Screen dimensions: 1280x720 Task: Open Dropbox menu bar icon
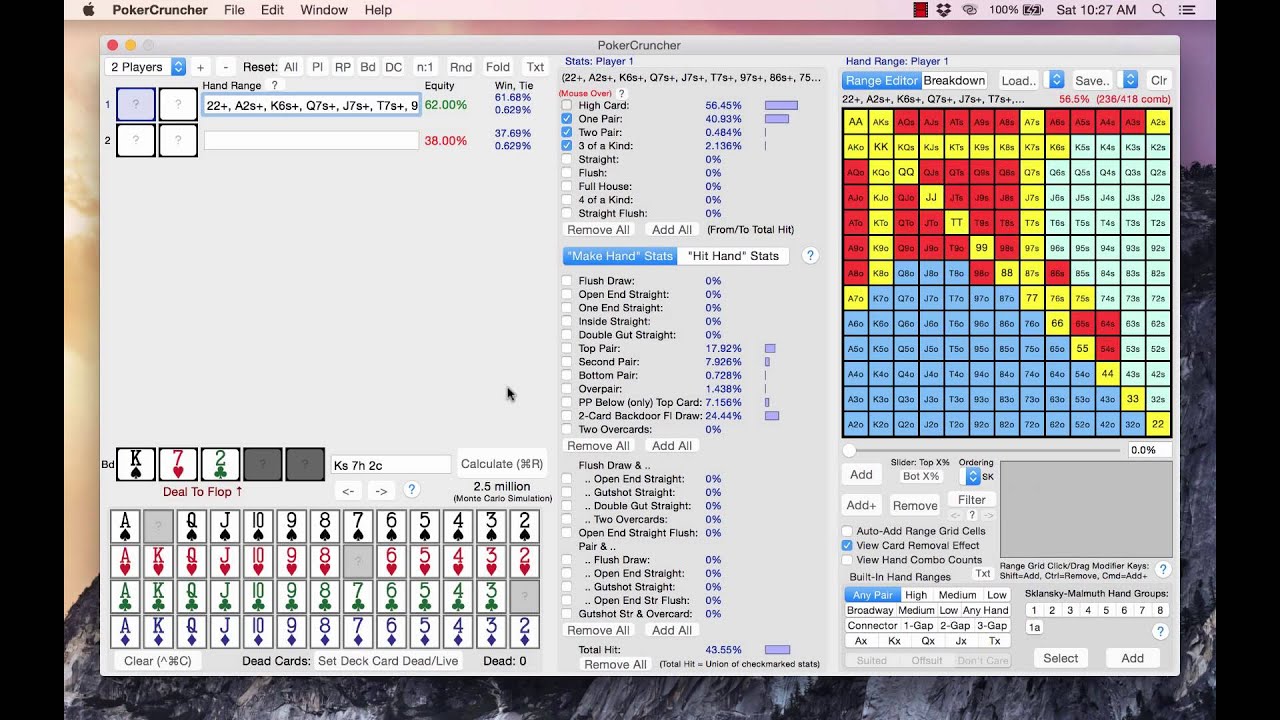click(x=943, y=10)
